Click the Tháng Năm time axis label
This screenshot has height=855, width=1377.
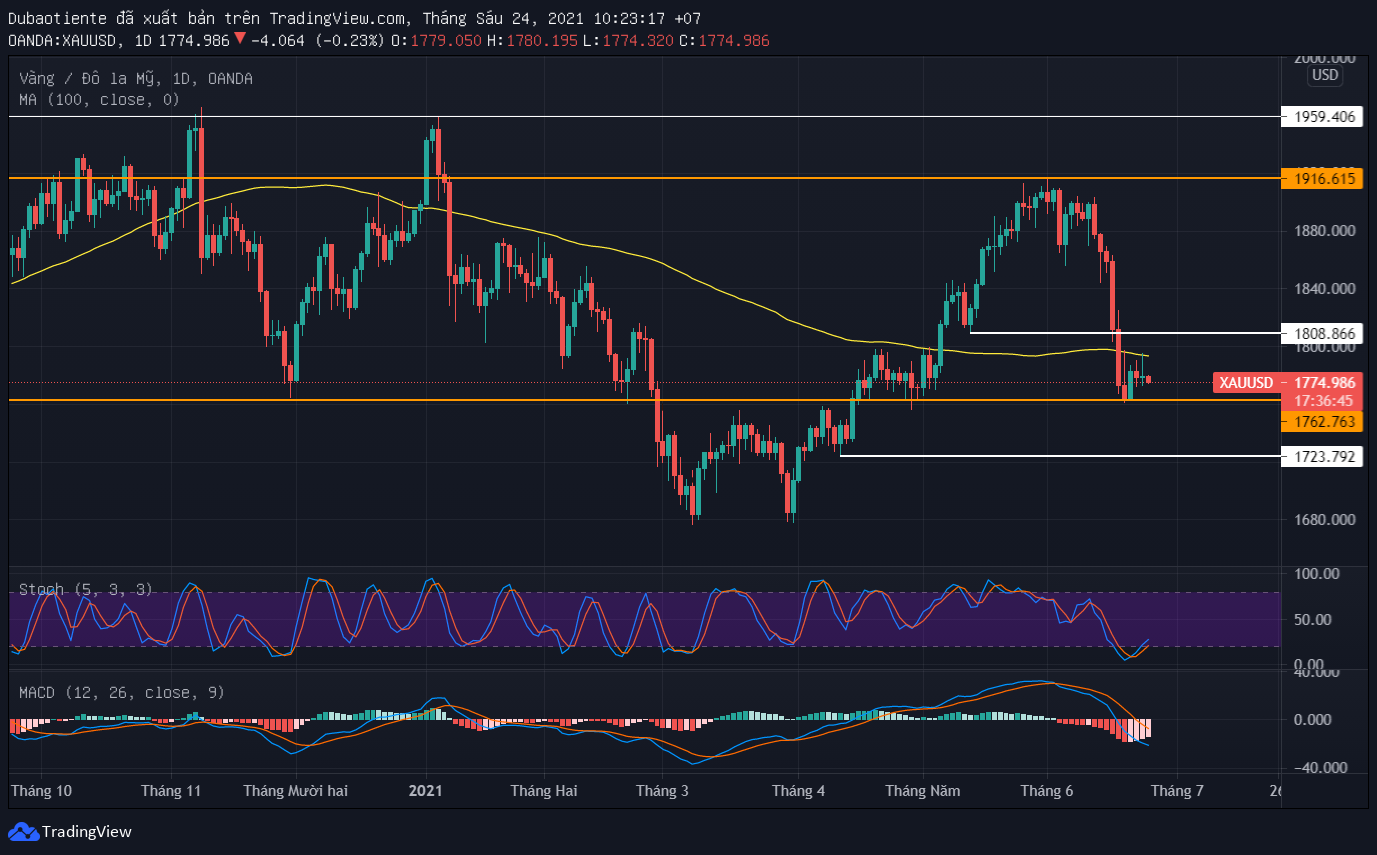point(923,791)
